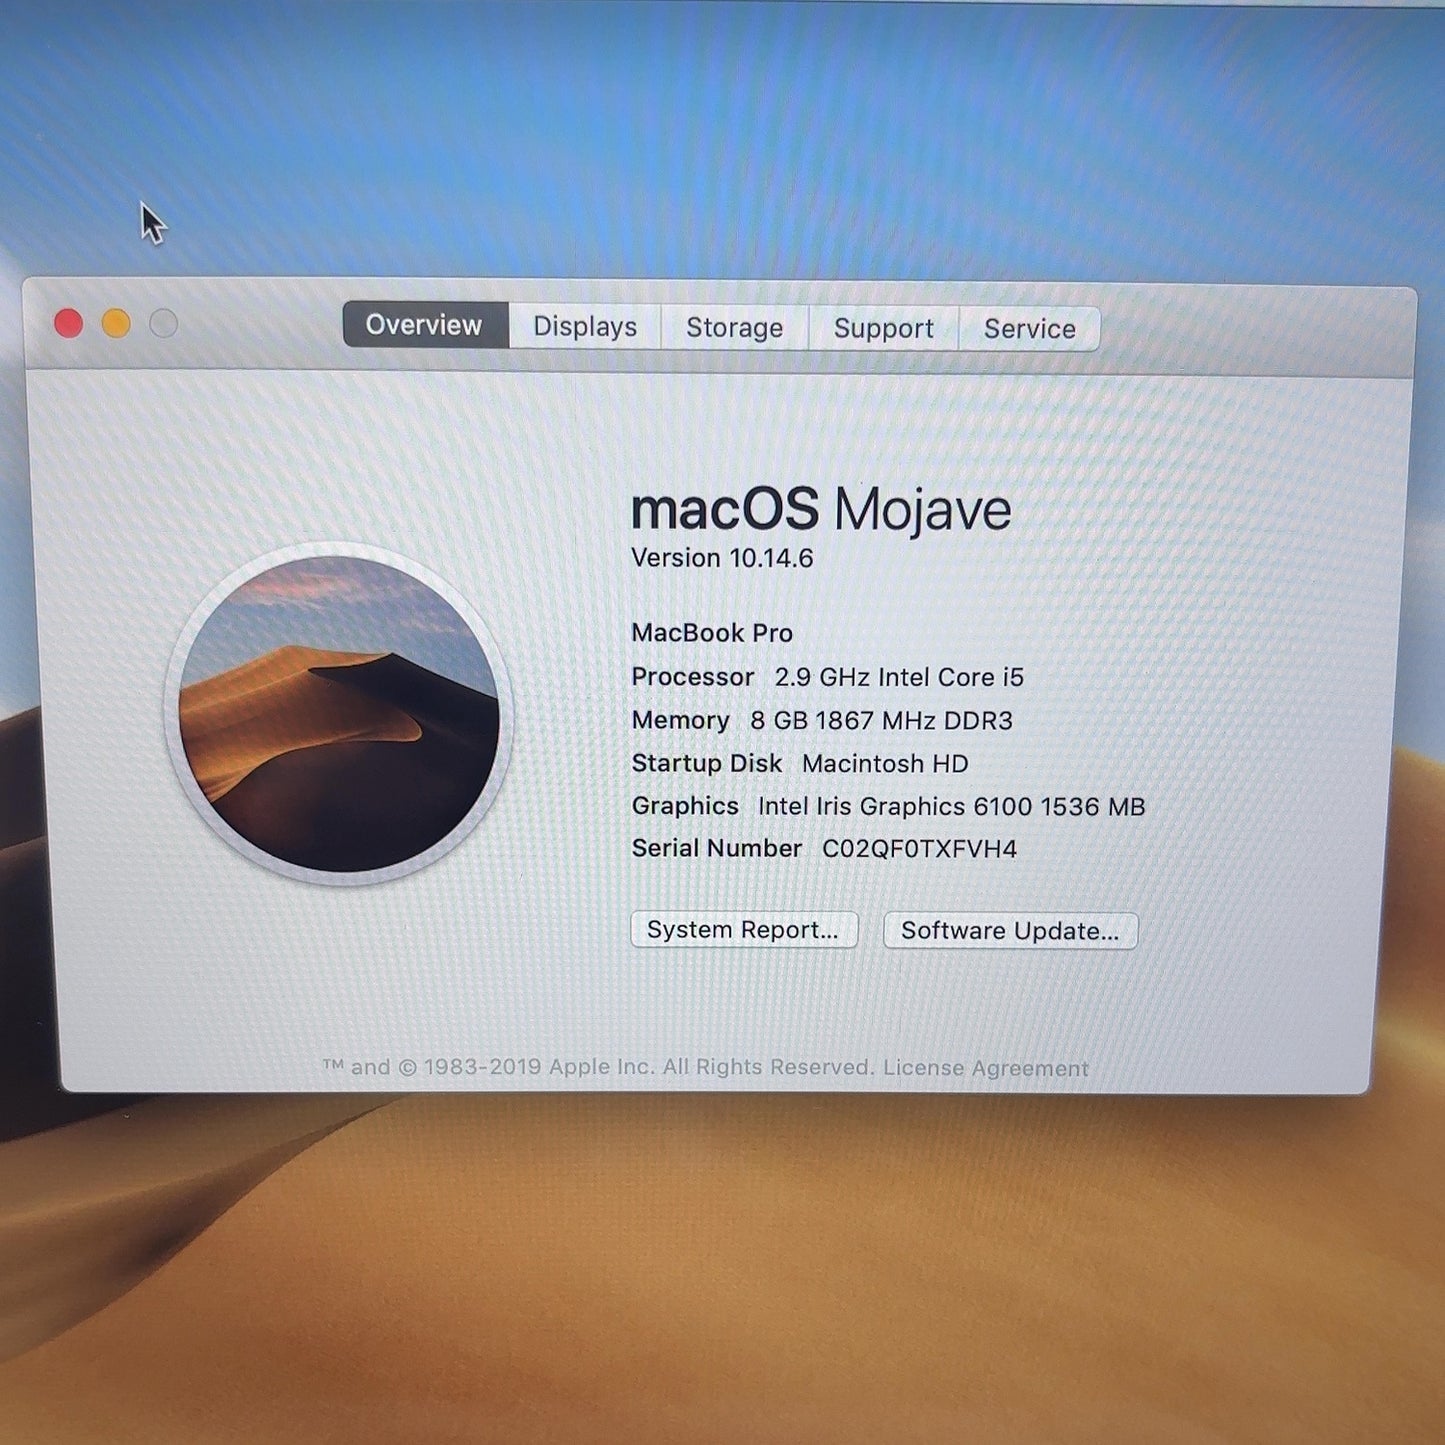Open System Report
Screen dimensions: 1445x1445
744,929
